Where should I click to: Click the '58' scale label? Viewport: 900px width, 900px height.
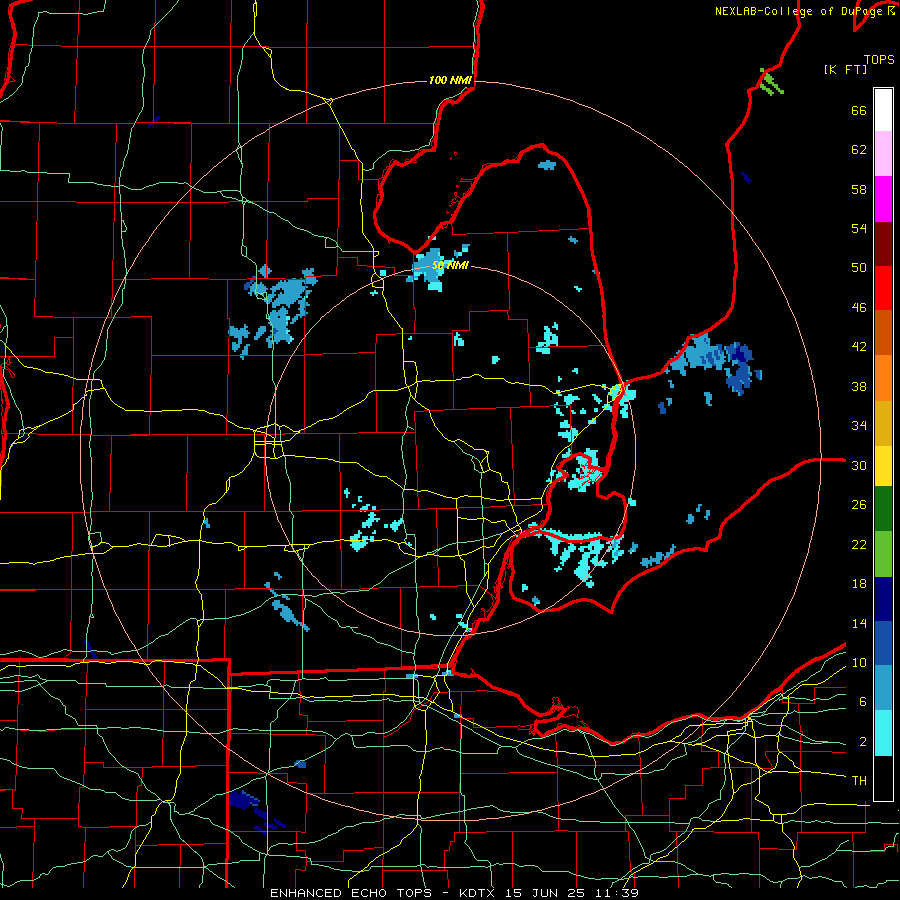pyautogui.click(x=859, y=189)
